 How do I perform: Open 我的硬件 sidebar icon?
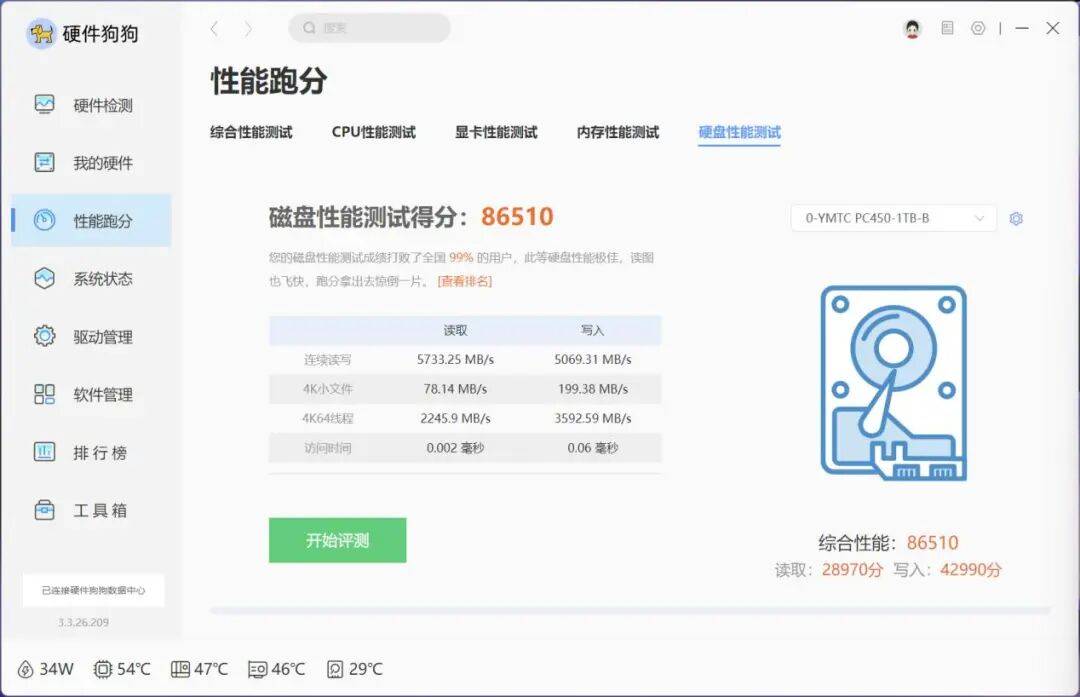click(44, 163)
